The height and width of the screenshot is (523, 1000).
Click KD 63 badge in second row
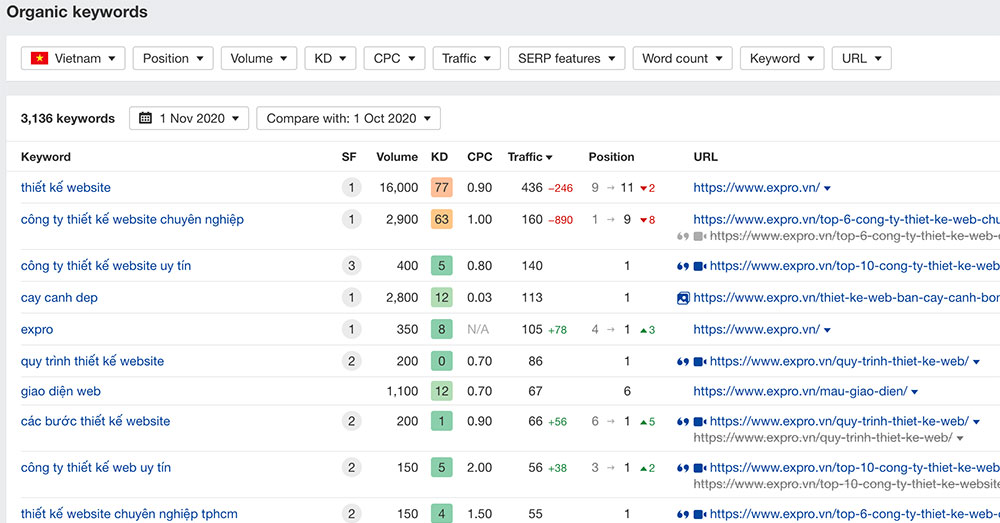[x=441, y=219]
